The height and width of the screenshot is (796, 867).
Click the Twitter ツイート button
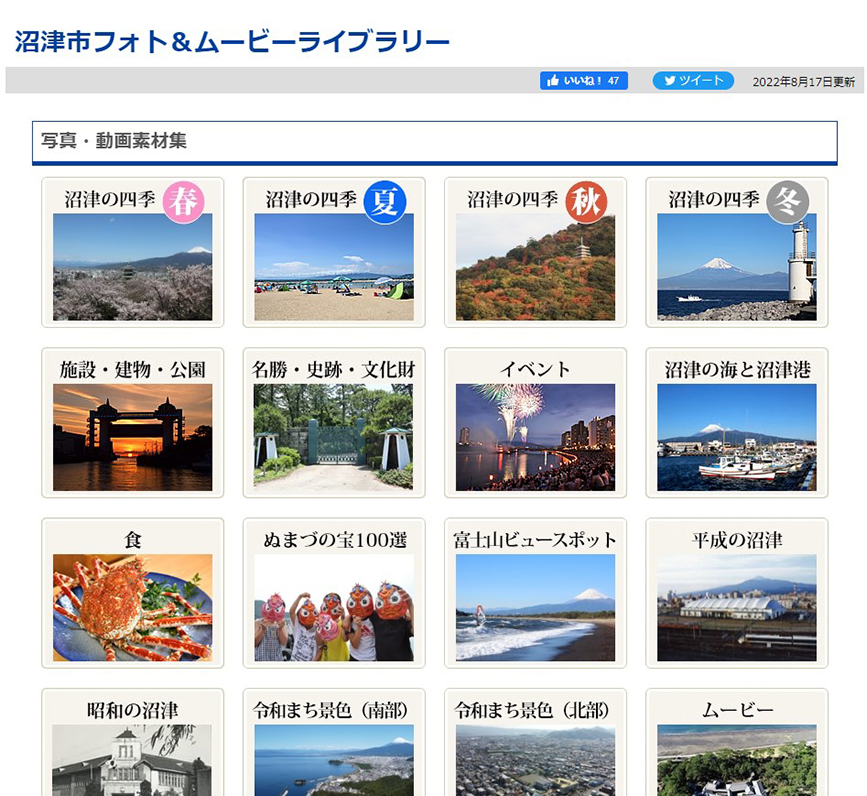693,81
